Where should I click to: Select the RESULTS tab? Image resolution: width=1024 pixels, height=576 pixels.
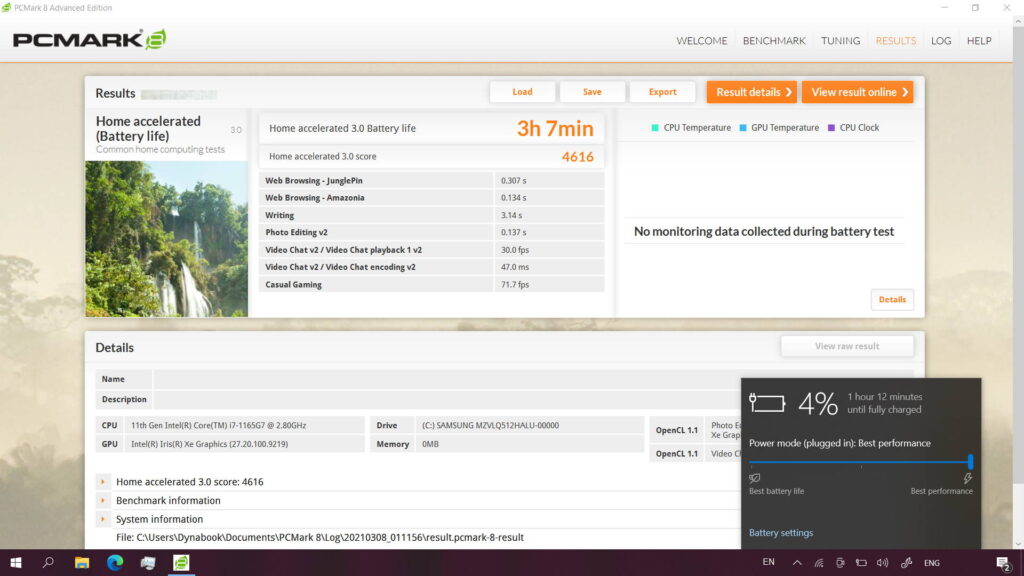[x=895, y=40]
